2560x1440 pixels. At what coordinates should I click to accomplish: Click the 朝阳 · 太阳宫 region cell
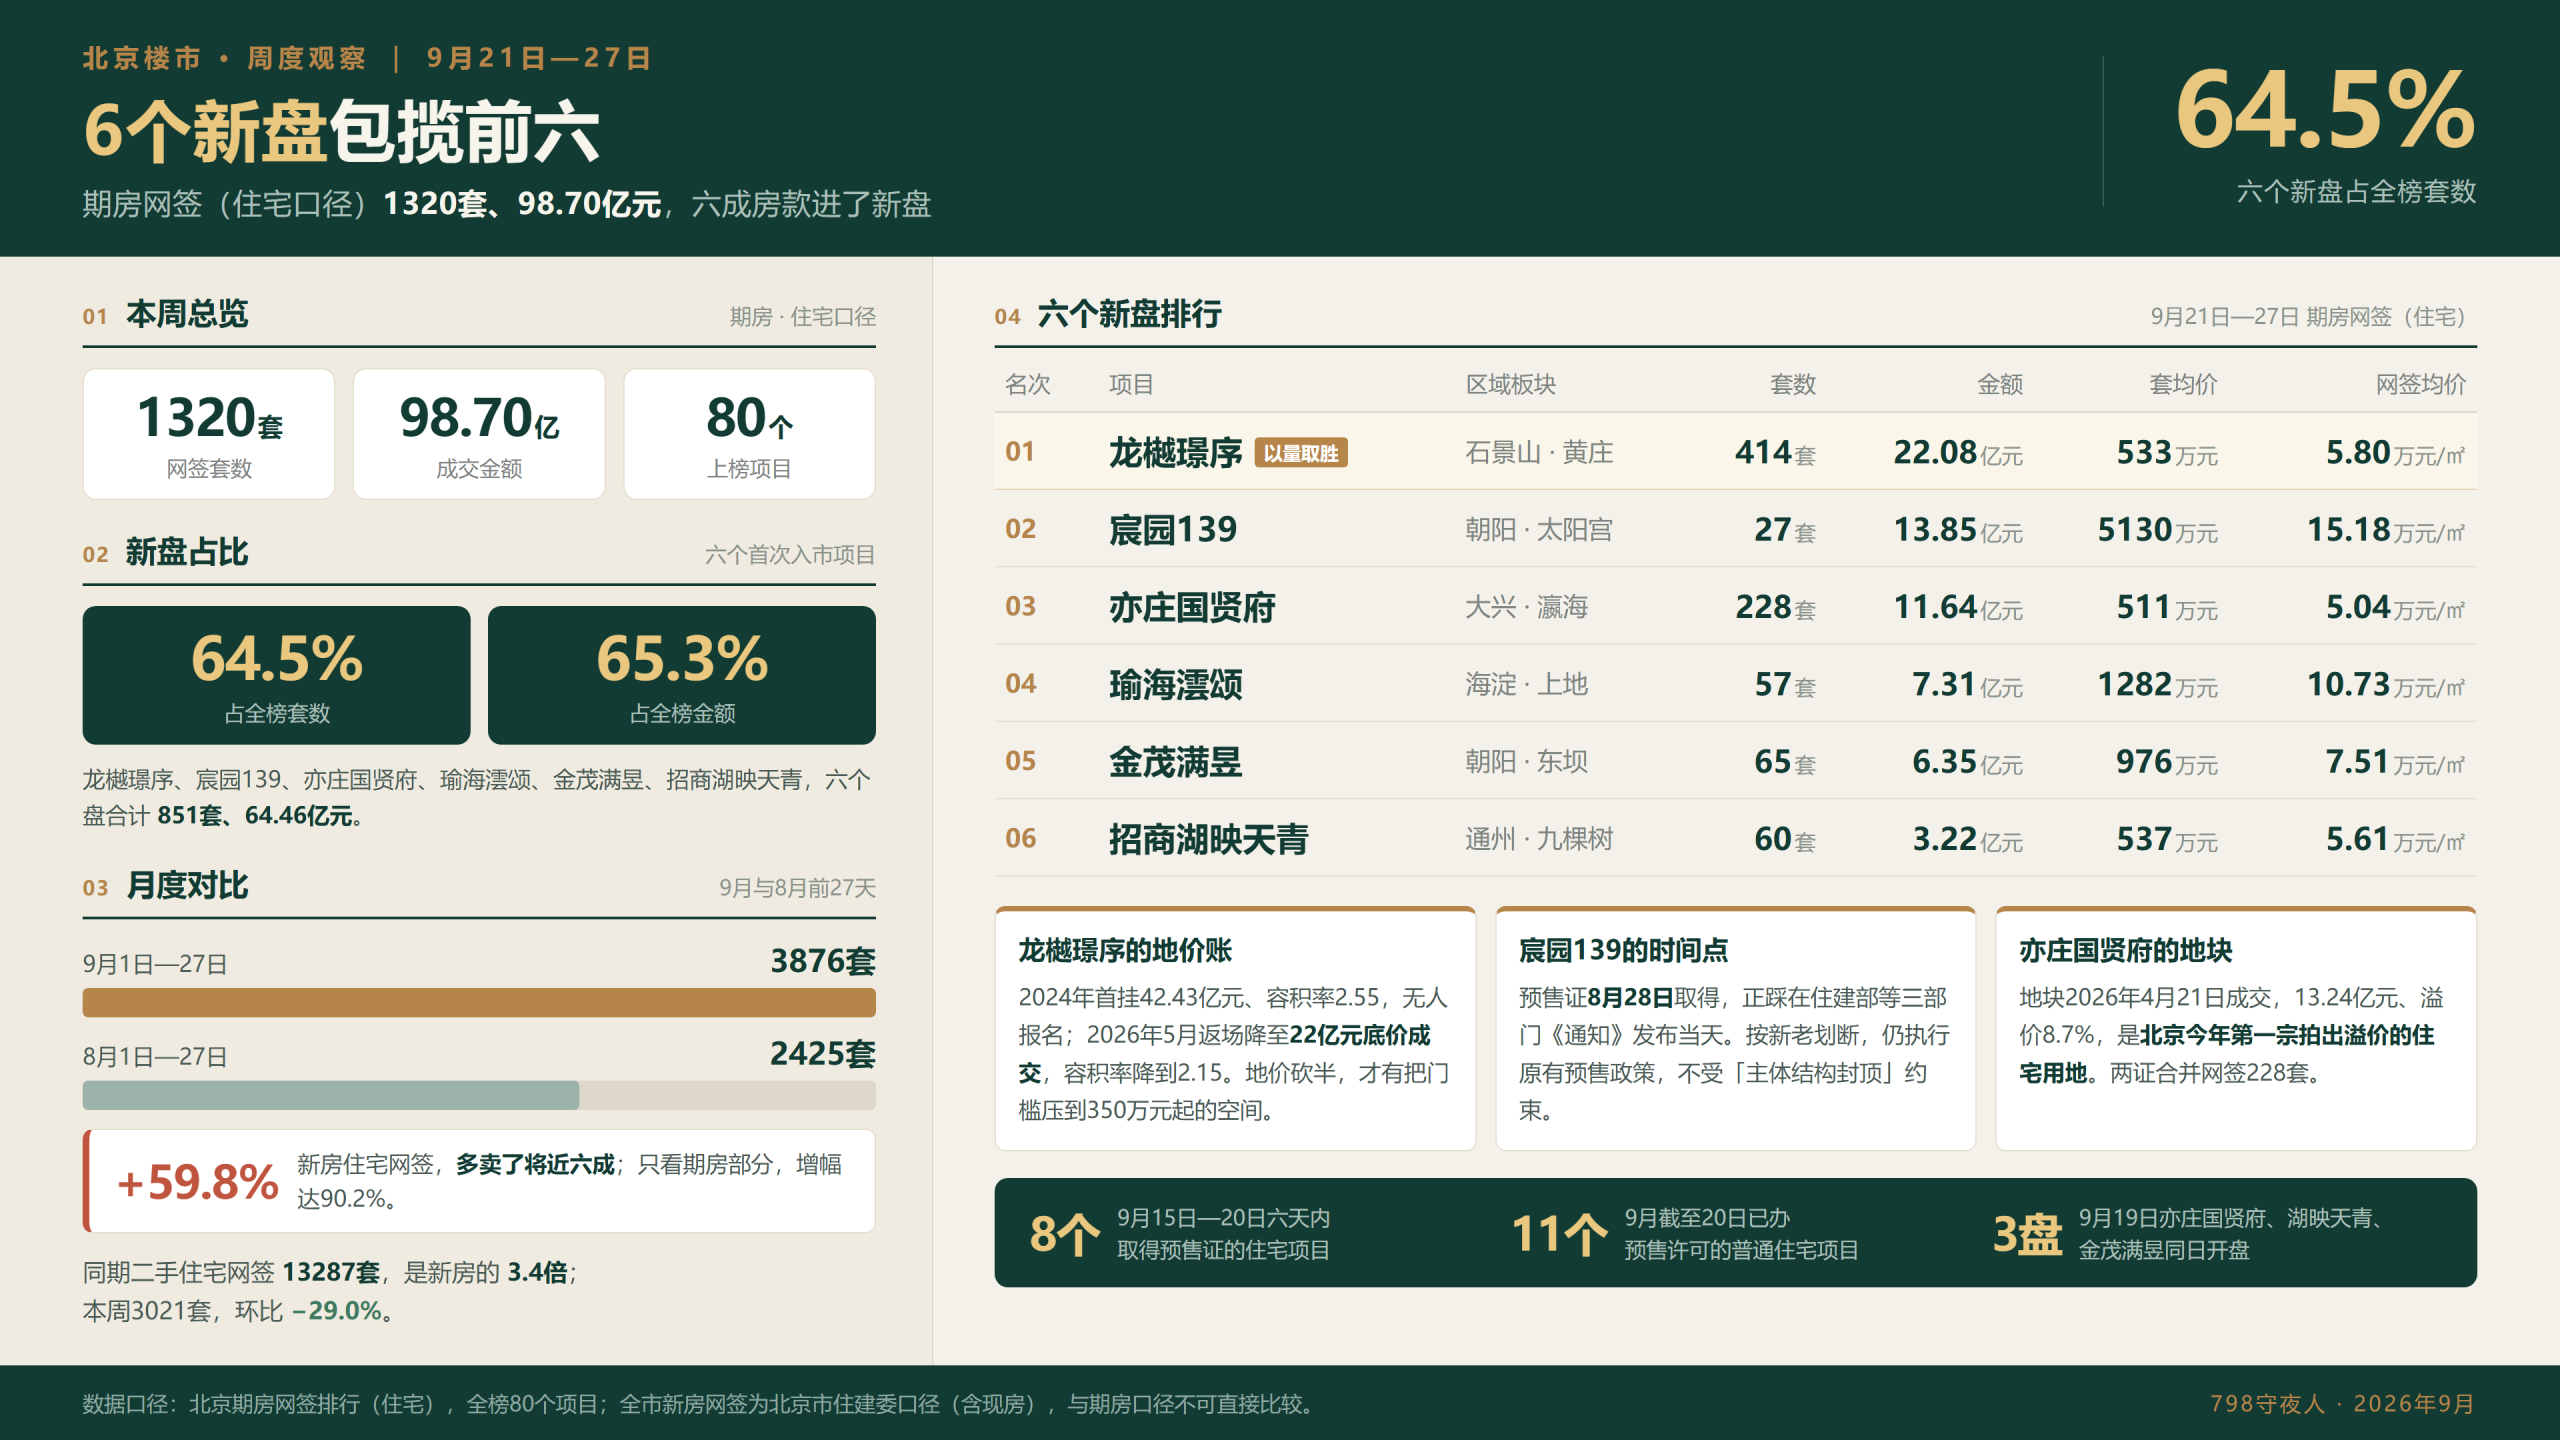click(x=1539, y=529)
